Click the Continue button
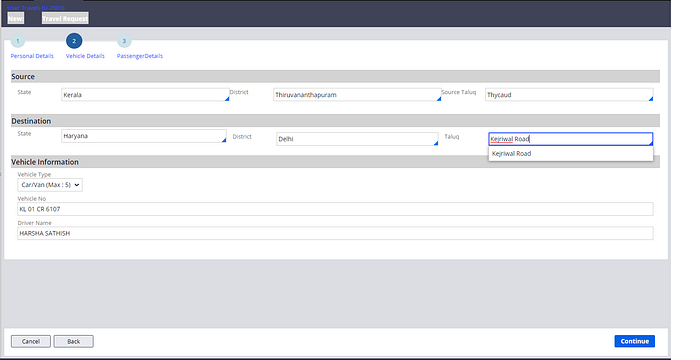The height and width of the screenshot is (360, 700). coord(634,341)
